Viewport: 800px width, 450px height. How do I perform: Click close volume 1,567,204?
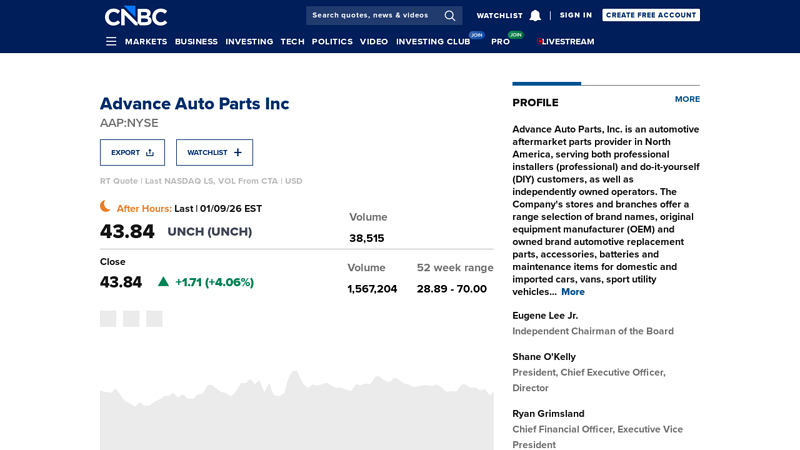pos(372,289)
